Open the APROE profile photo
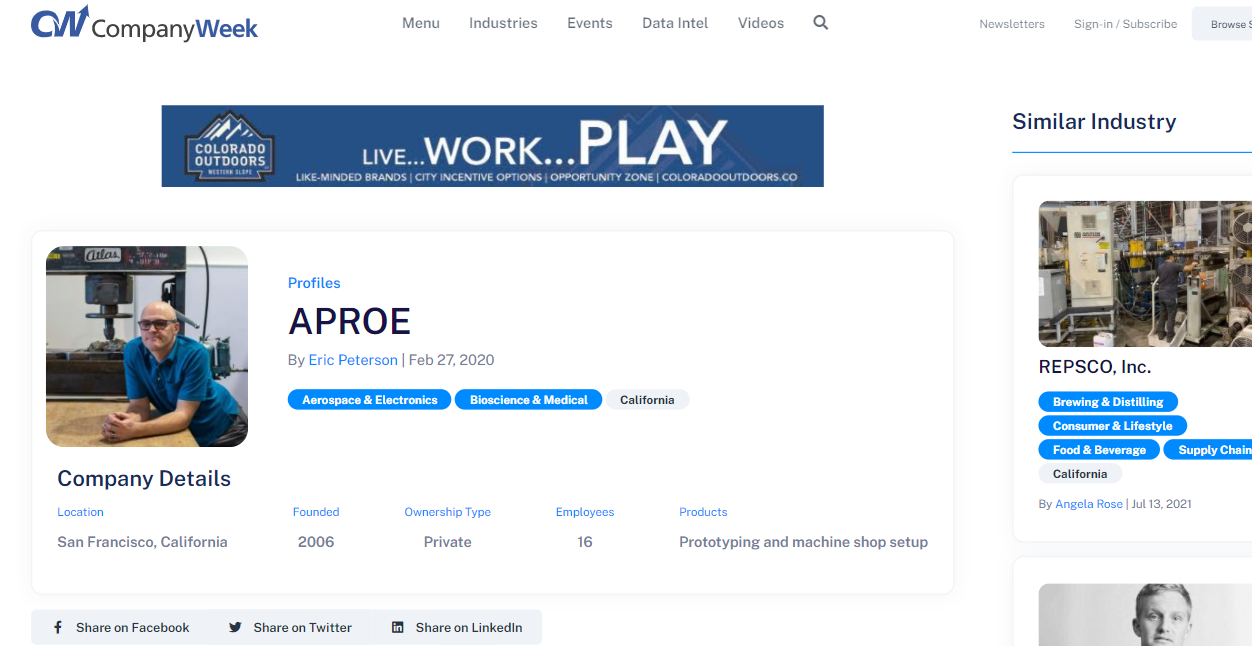Image resolution: width=1252 pixels, height=646 pixels. pyautogui.click(x=147, y=346)
